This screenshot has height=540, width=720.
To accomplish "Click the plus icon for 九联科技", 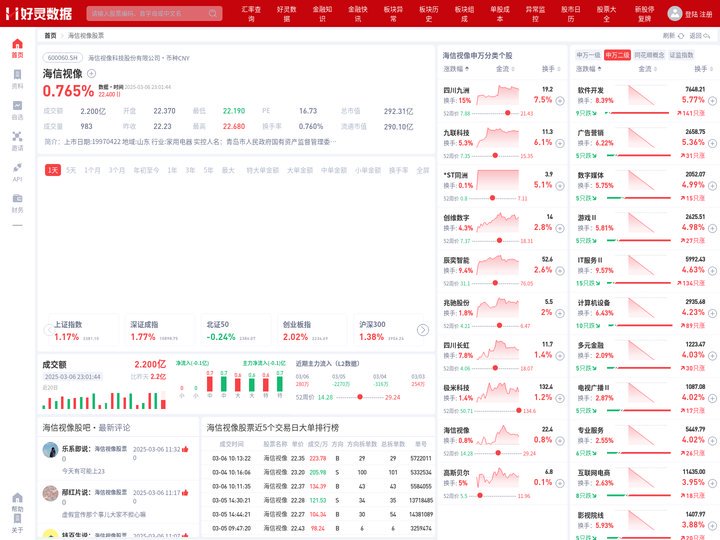I will 560,143.
